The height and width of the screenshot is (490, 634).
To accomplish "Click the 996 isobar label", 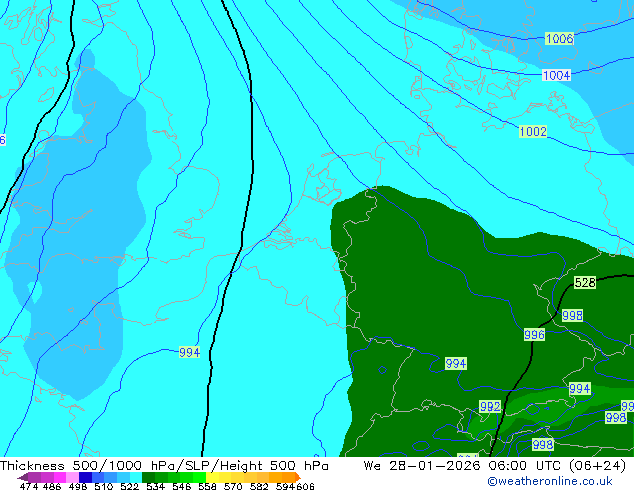I will [534, 334].
